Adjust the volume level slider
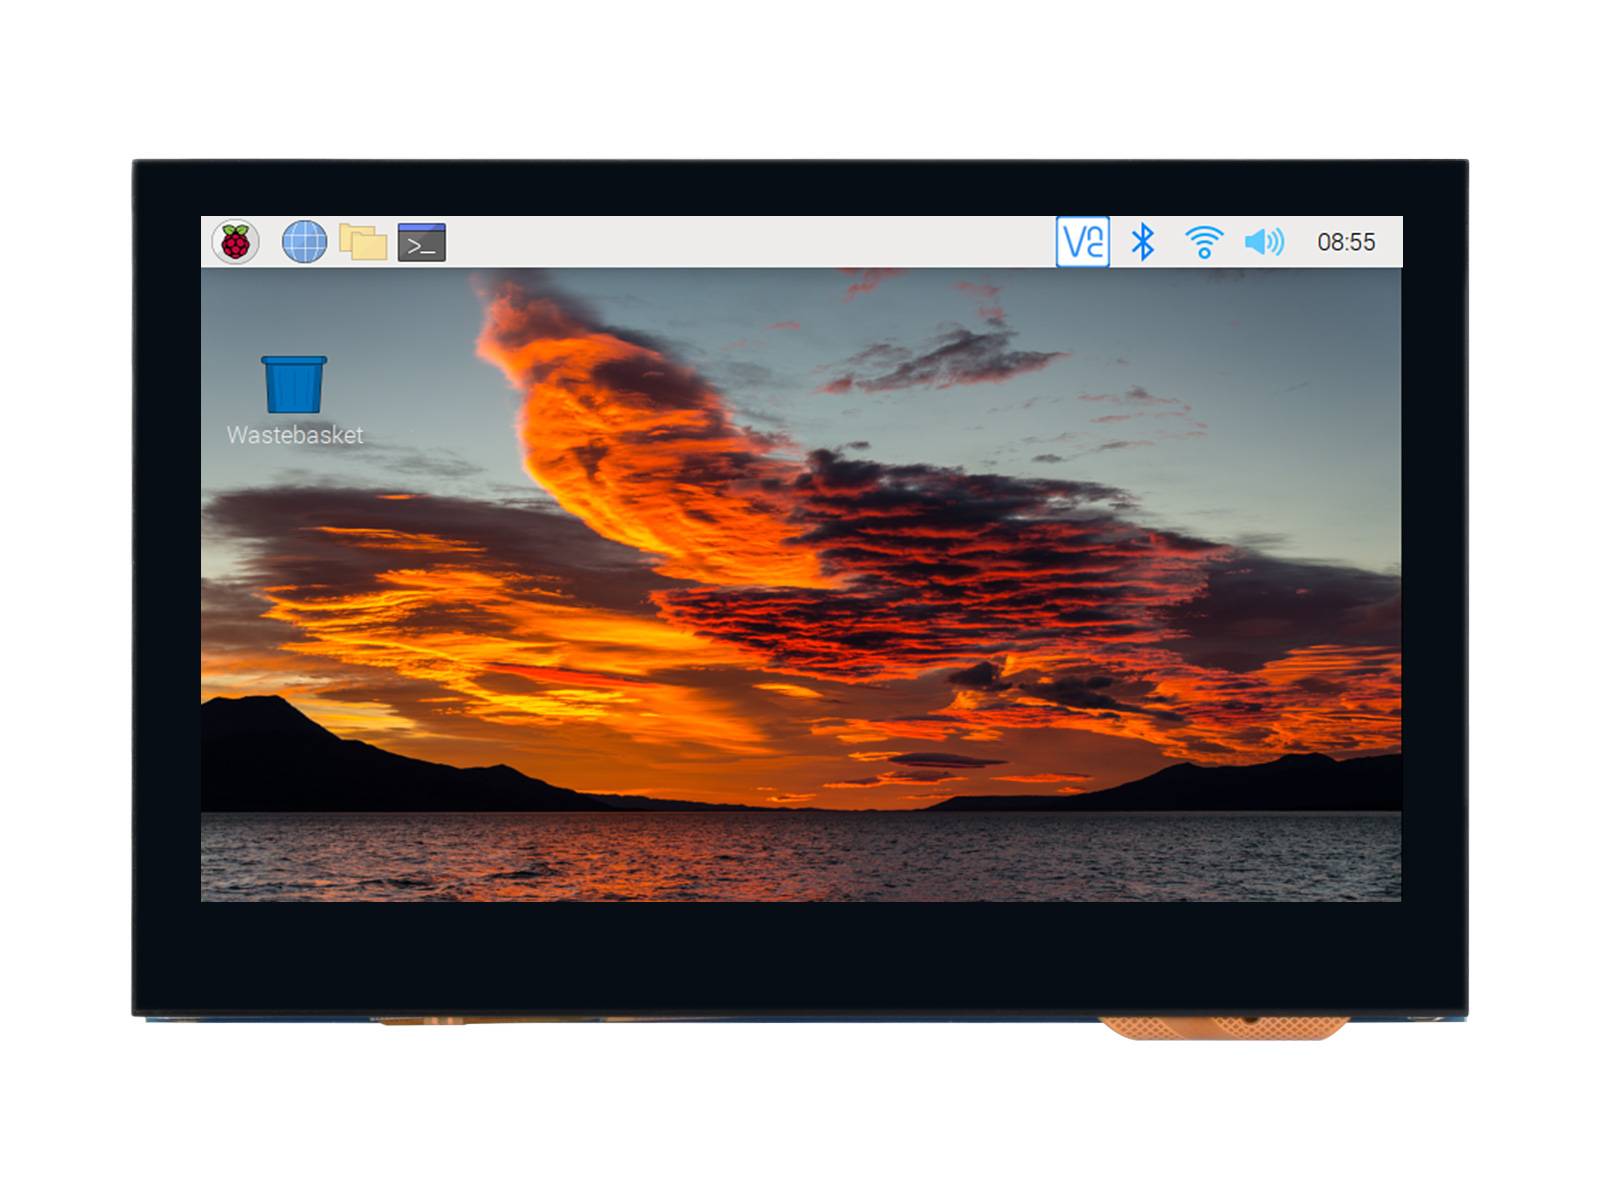The height and width of the screenshot is (1200, 1600). (1263, 242)
